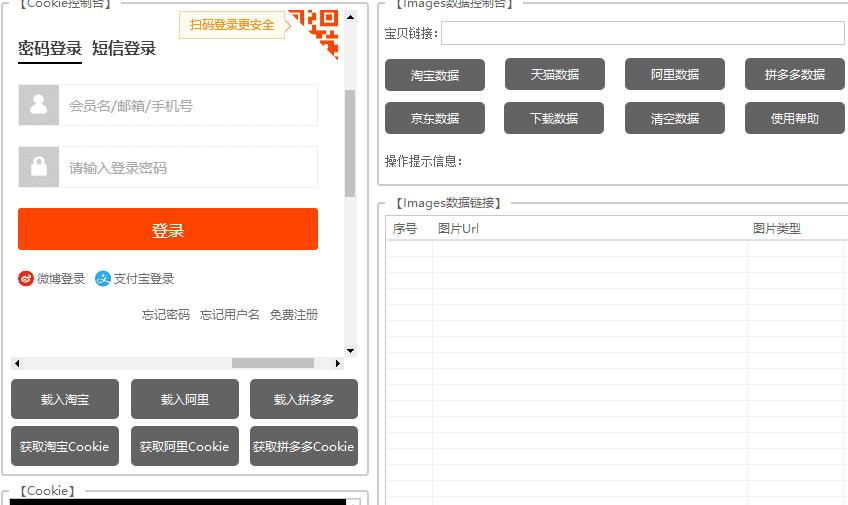Click the scroll up arrow in login panel

coord(350,17)
